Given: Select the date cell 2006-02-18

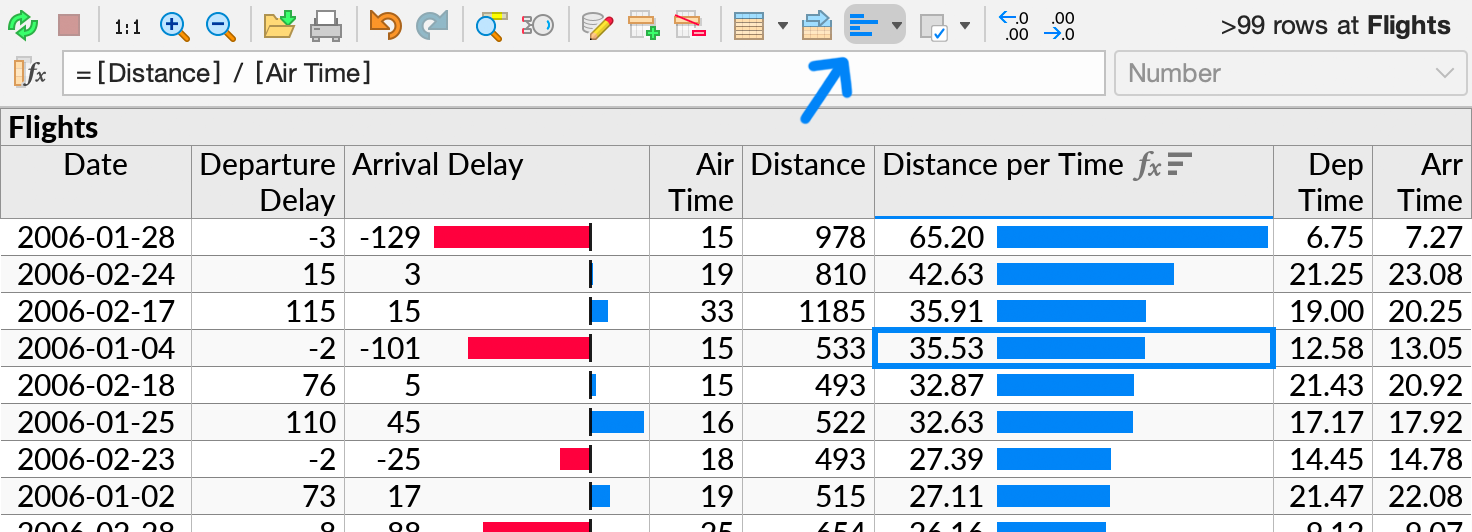Looking at the screenshot, I should click(96, 385).
